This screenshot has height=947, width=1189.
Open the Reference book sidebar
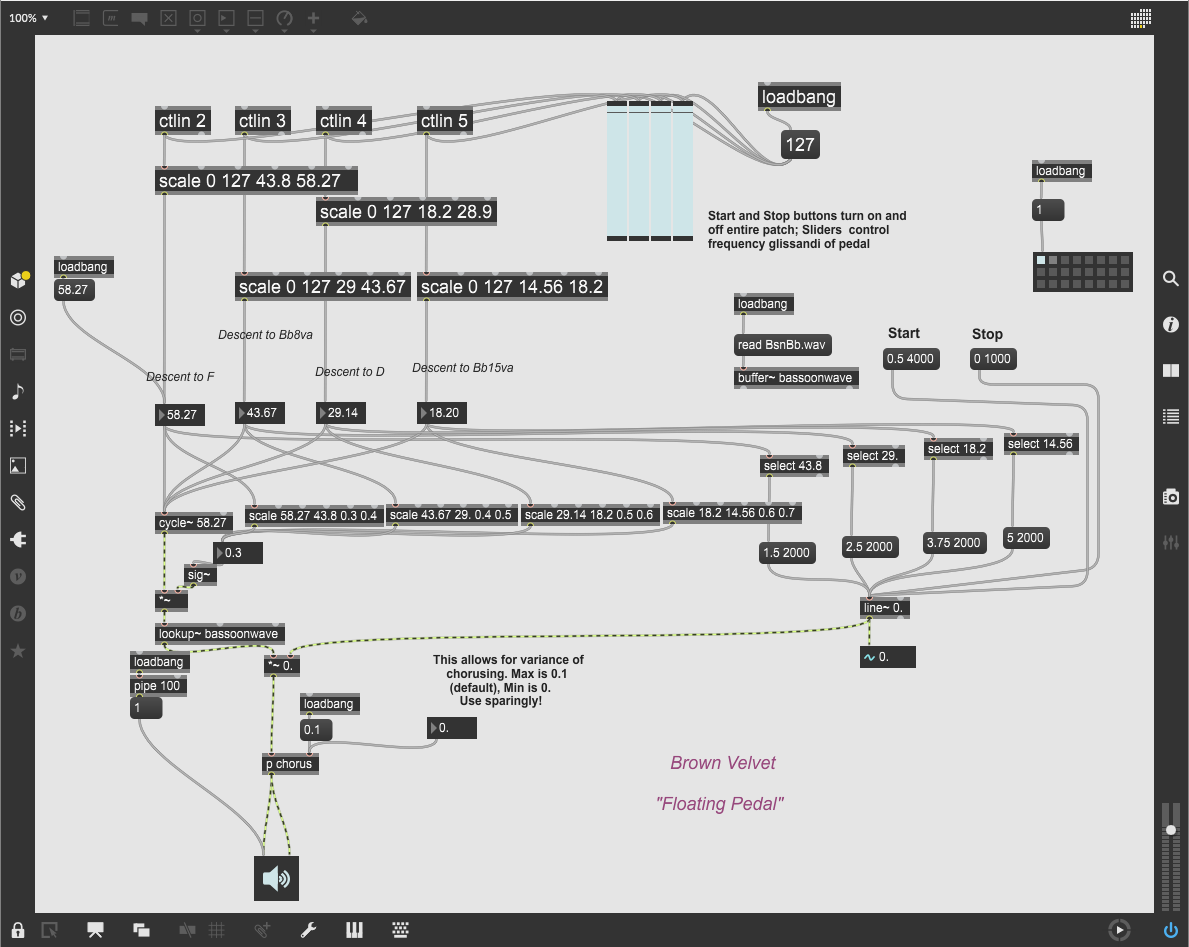1171,370
